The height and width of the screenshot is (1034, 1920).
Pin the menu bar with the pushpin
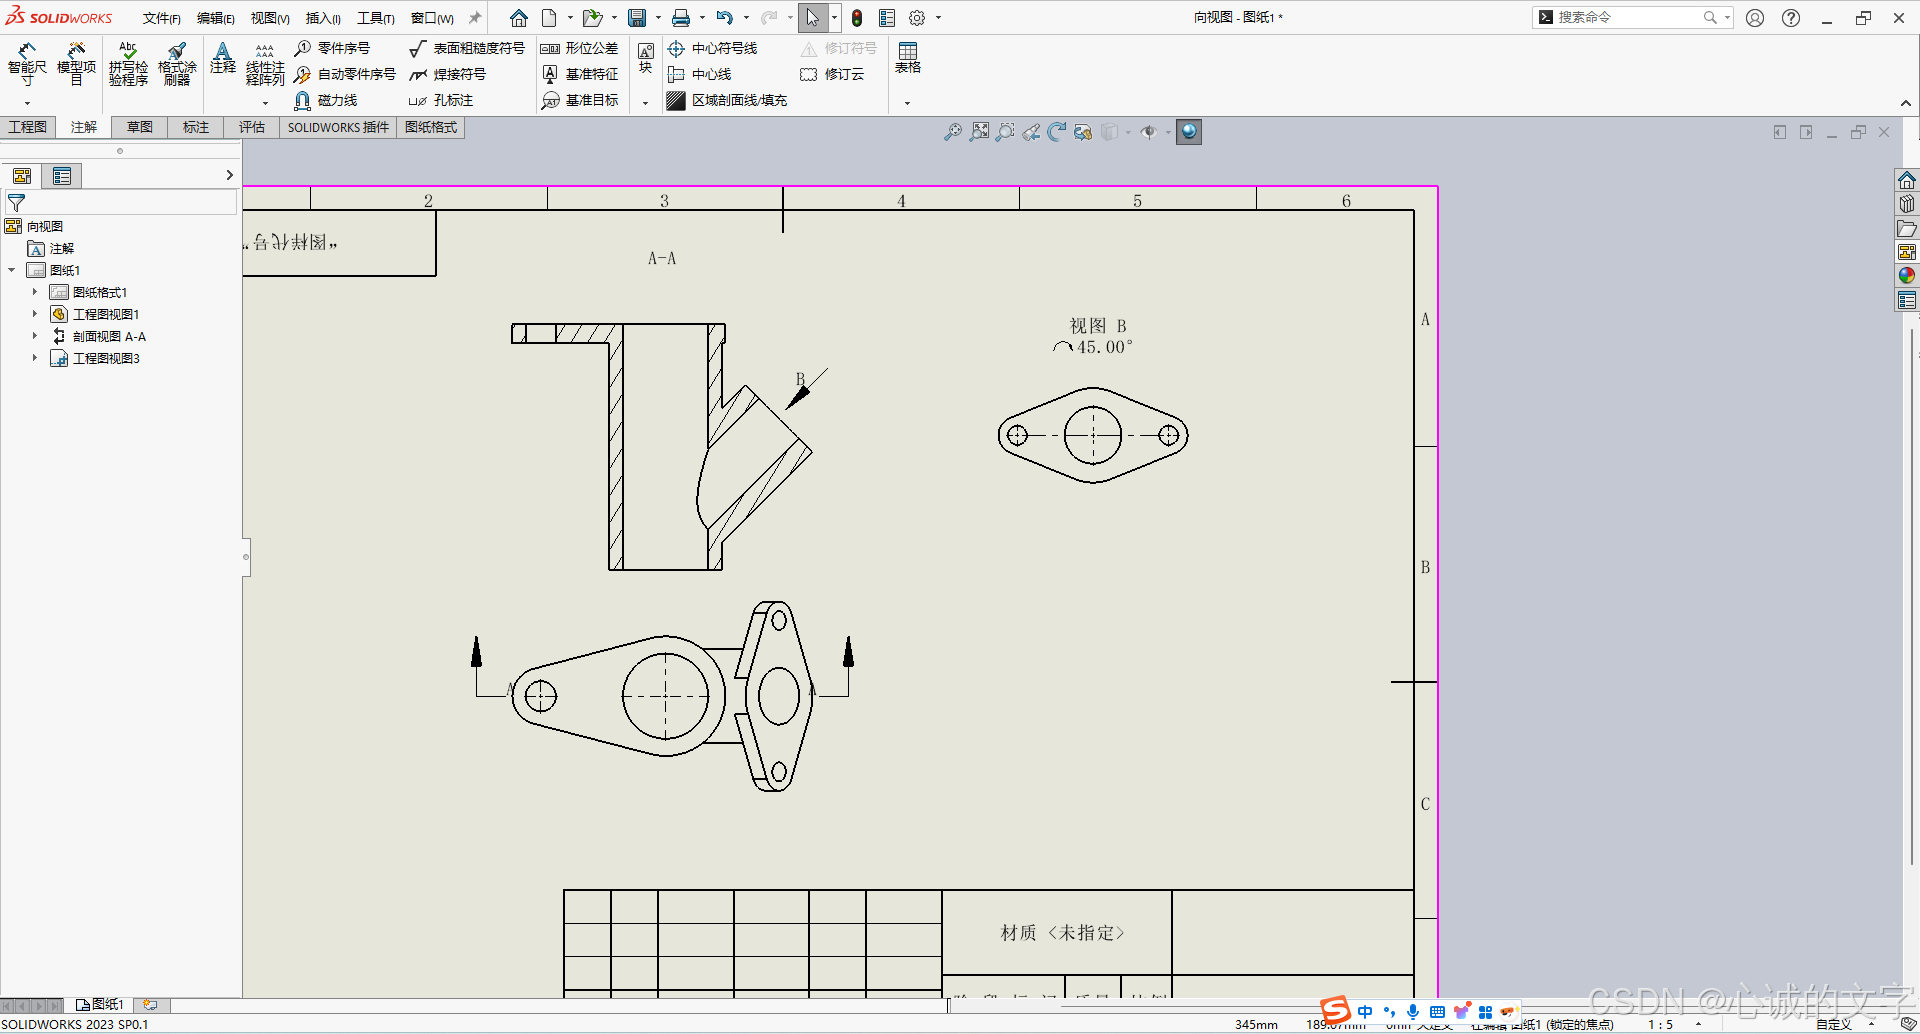475,18
